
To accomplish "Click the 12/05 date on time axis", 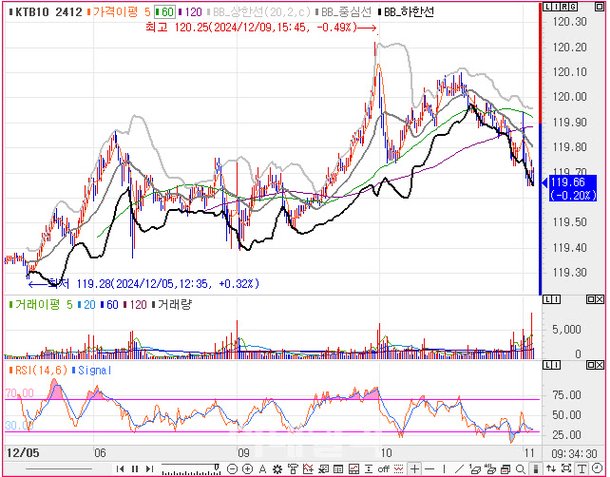I will tap(23, 453).
